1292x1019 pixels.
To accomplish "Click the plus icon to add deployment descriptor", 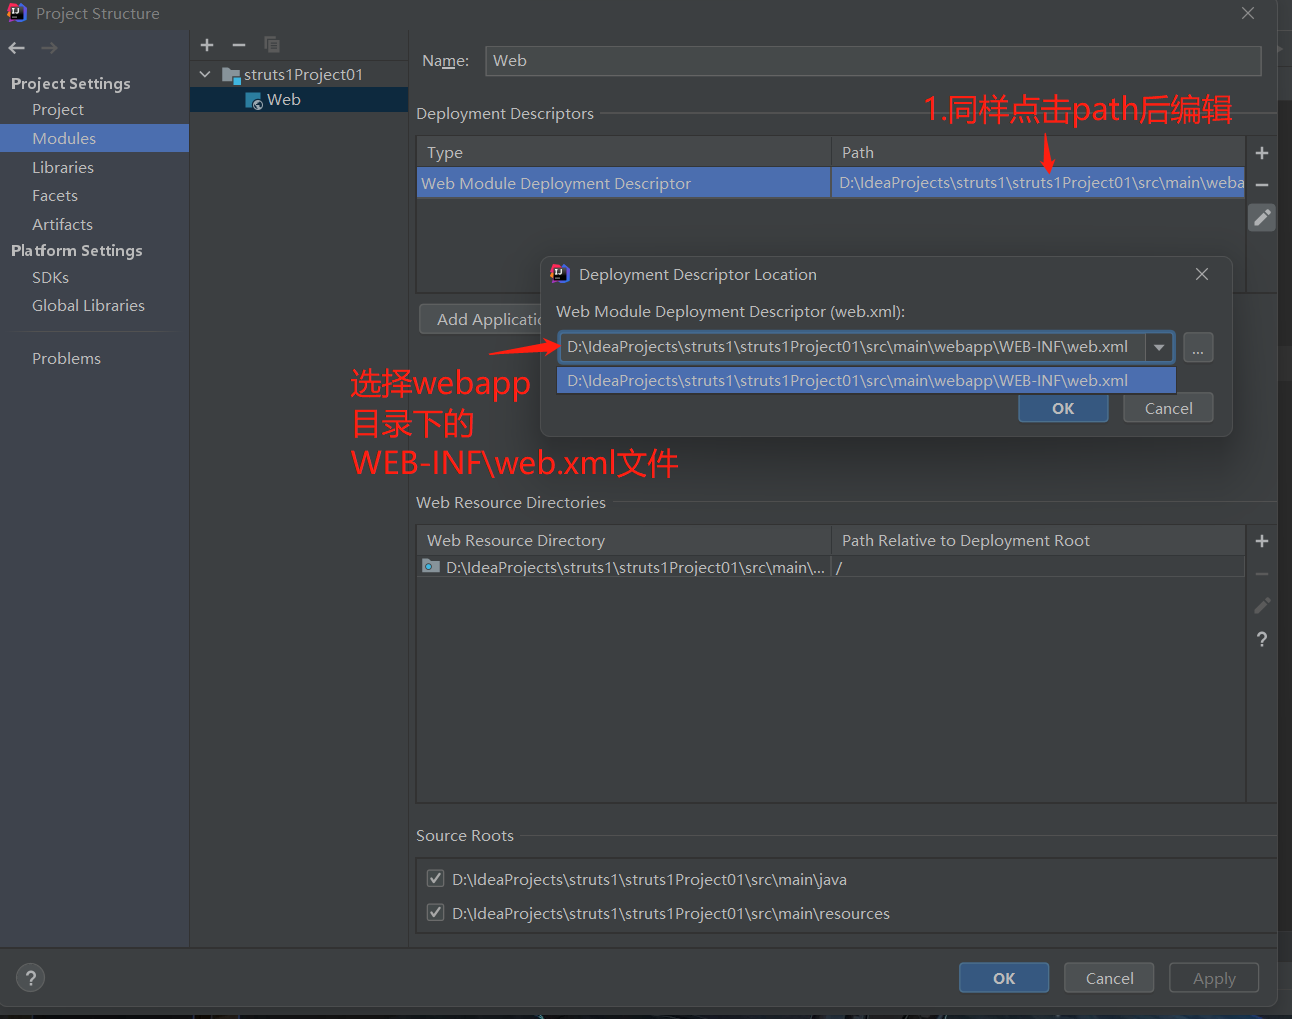I will click(1261, 152).
